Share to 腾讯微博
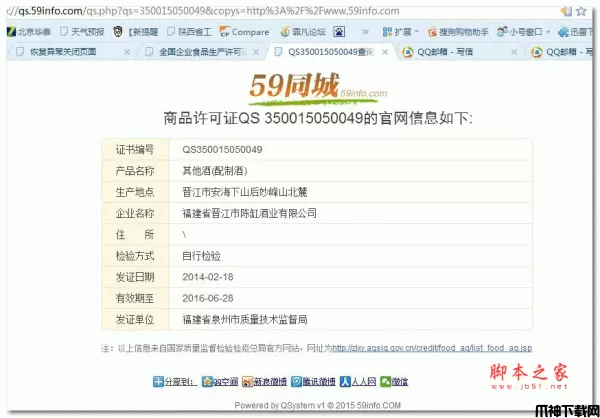Screen dimensions: 600x418 point(313,381)
